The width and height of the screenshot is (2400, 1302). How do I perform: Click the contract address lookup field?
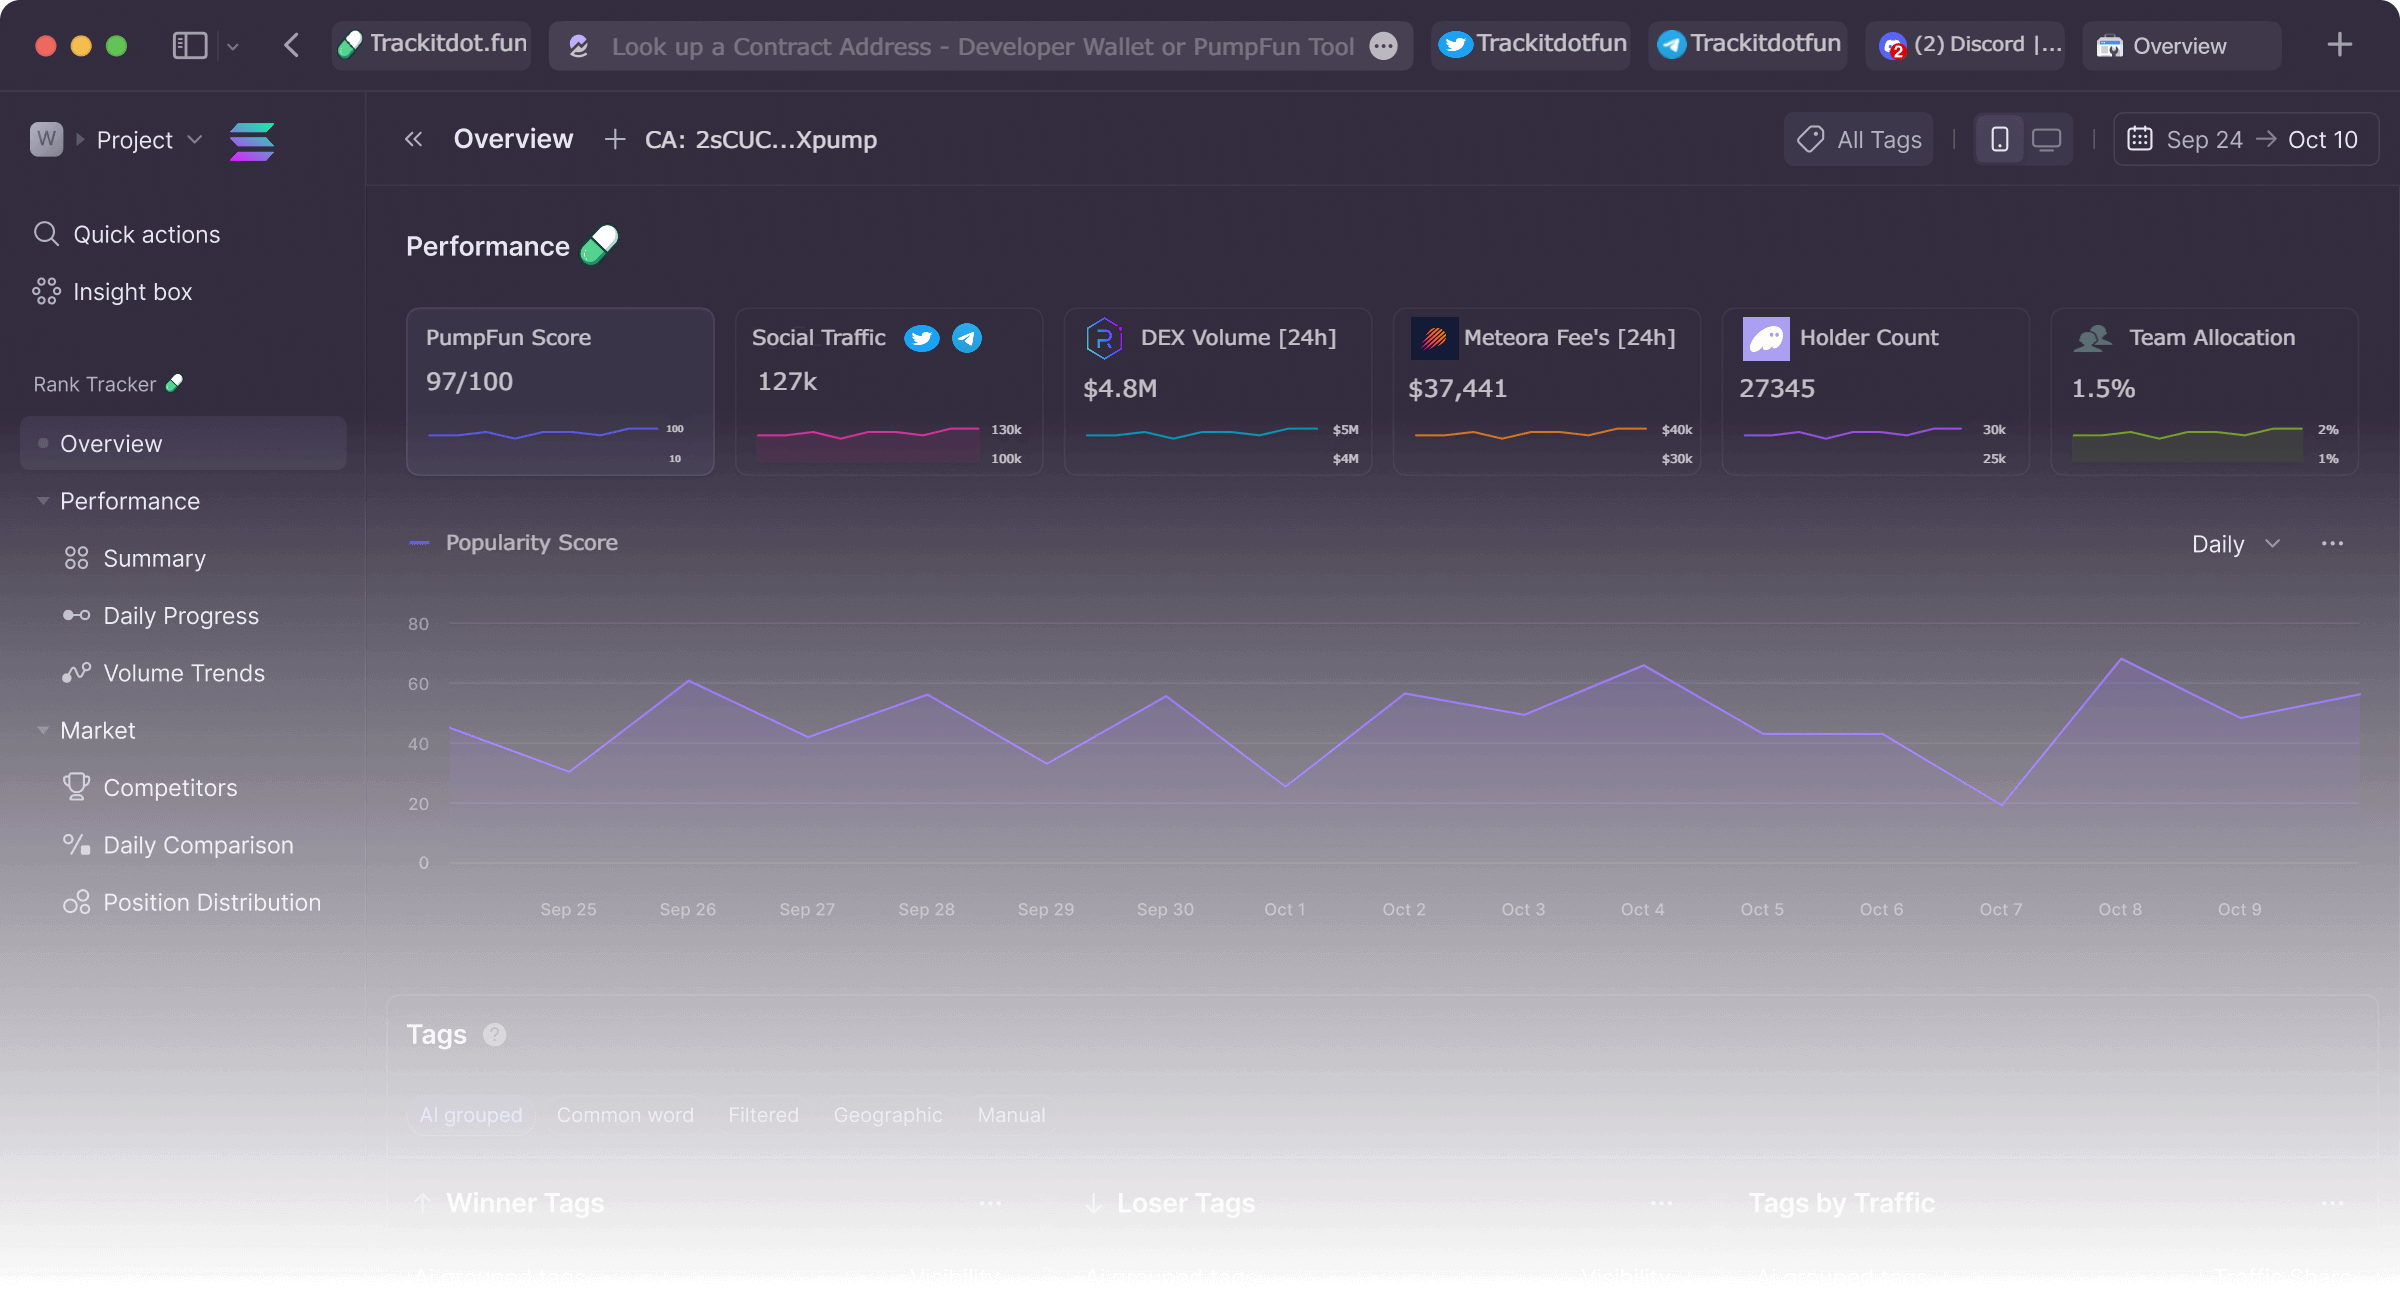pos(980,46)
